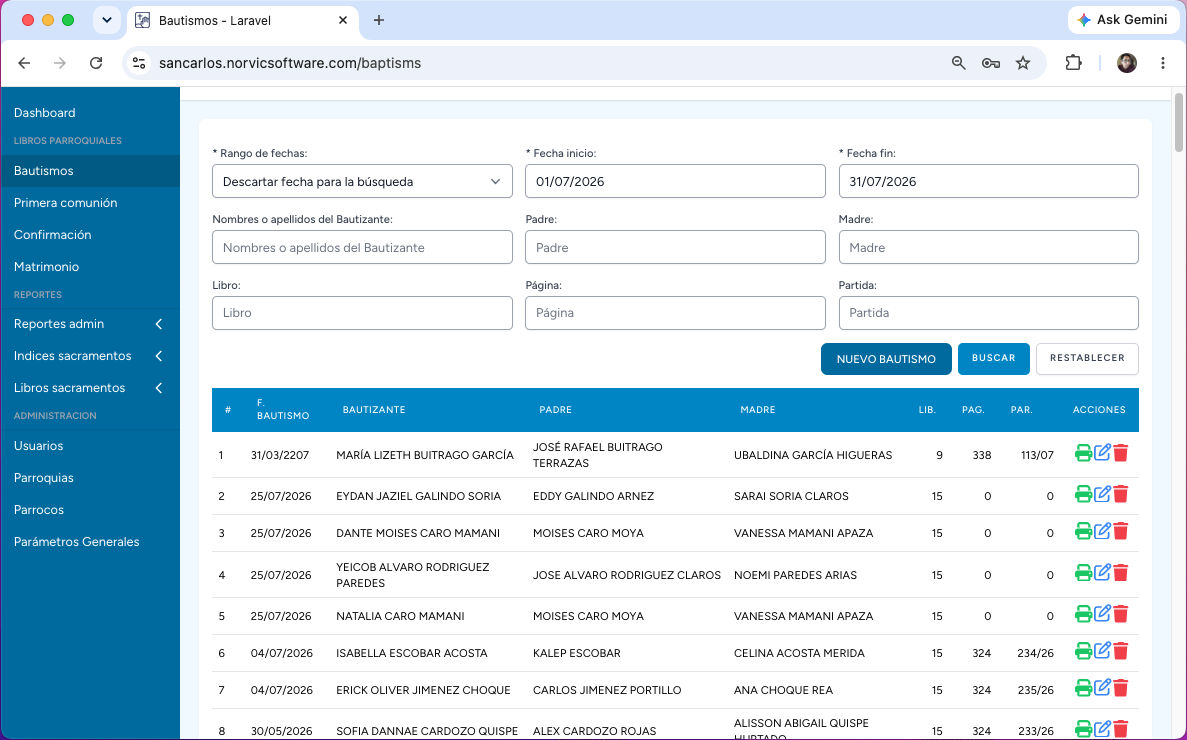Reload the page with the browser refresh icon
The width and height of the screenshot is (1187, 740).
tap(96, 63)
